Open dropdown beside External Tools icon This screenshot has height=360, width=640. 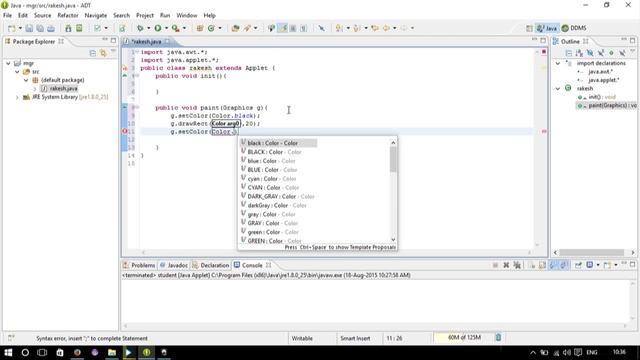coord(184,28)
